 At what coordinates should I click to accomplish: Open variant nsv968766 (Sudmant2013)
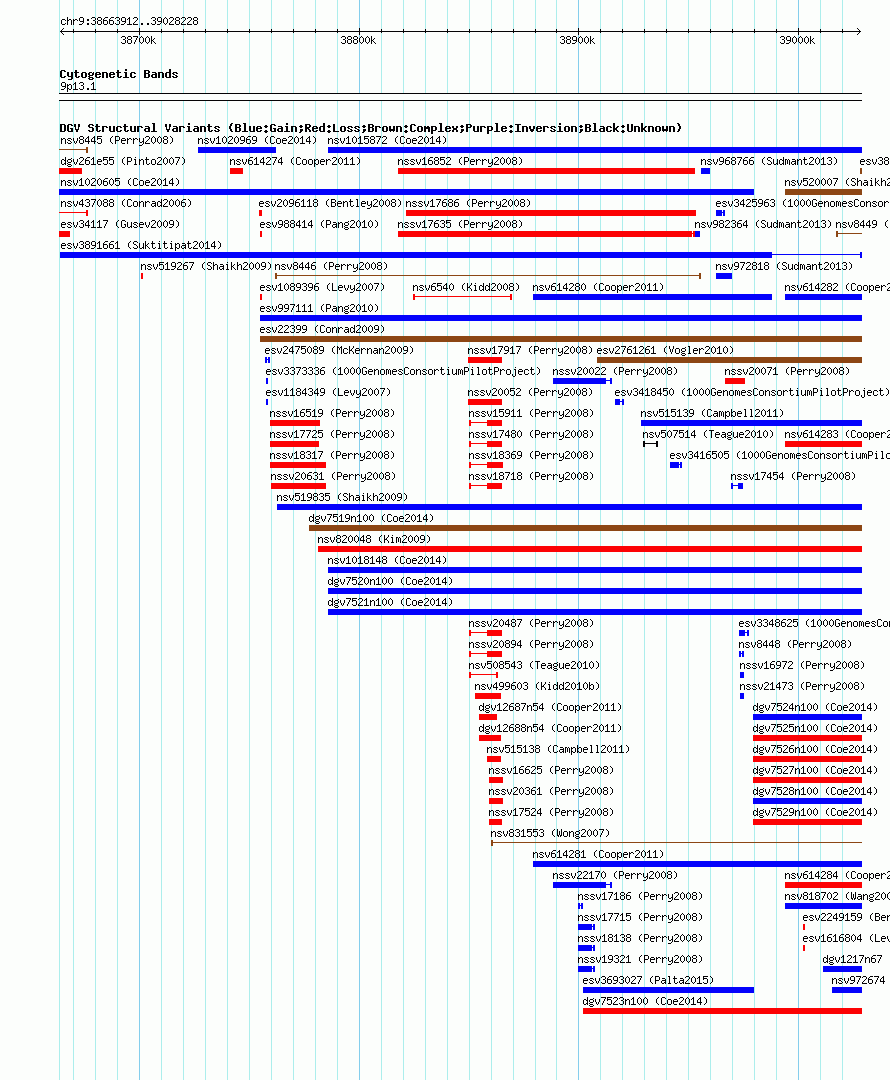pyautogui.click(x=769, y=161)
